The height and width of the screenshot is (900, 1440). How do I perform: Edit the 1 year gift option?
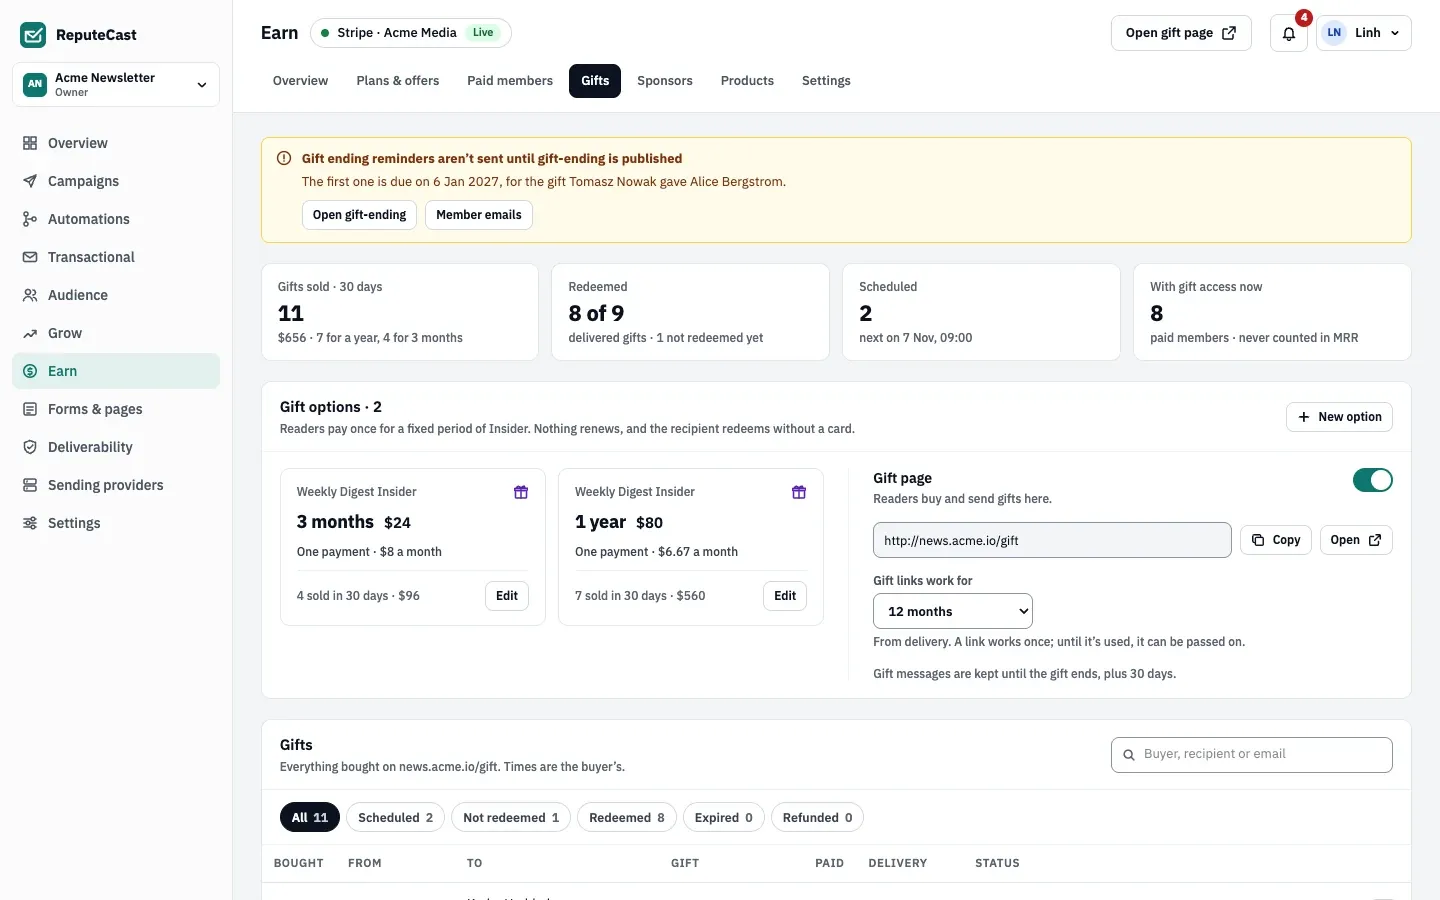click(x=785, y=596)
